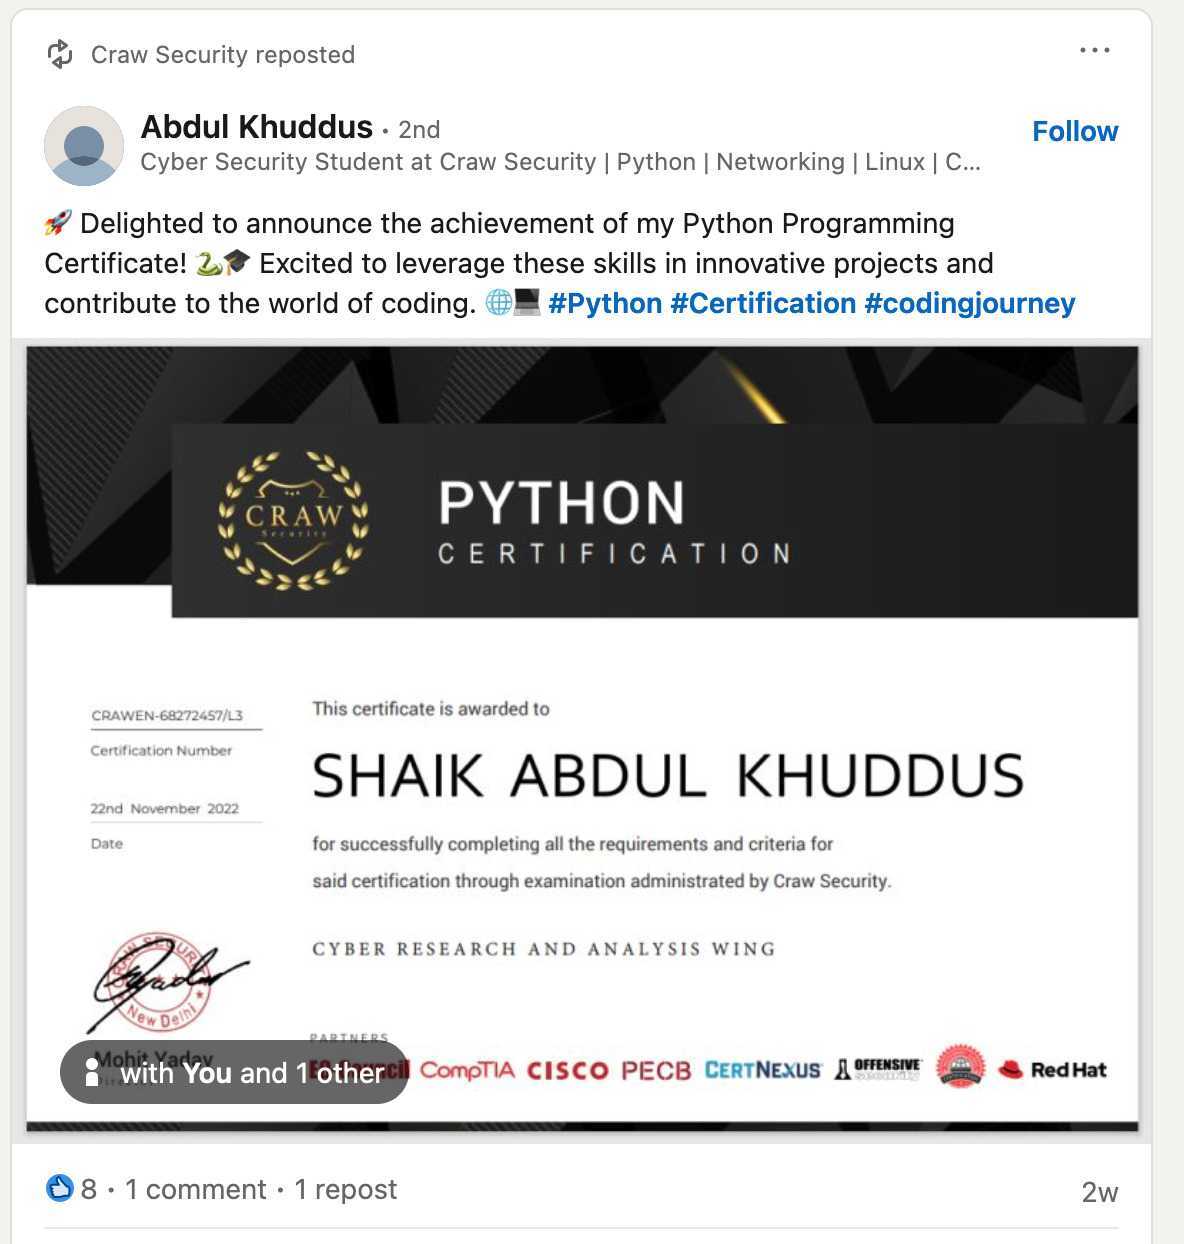Open the certificate image thumbnail

[580, 730]
